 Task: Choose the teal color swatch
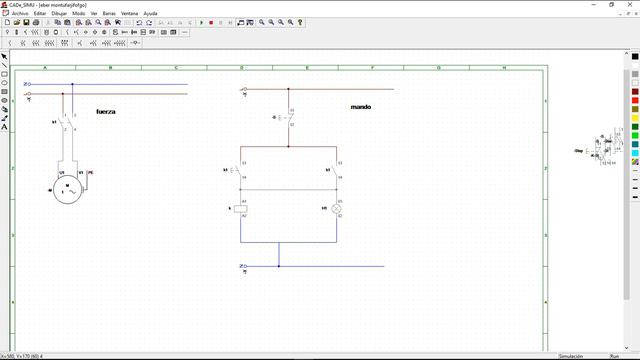[635, 144]
